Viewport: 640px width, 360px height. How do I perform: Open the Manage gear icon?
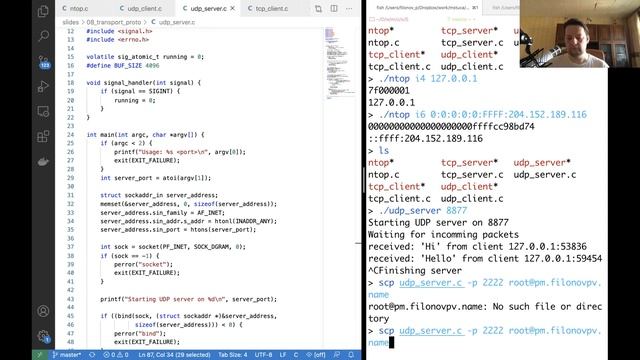point(43,336)
